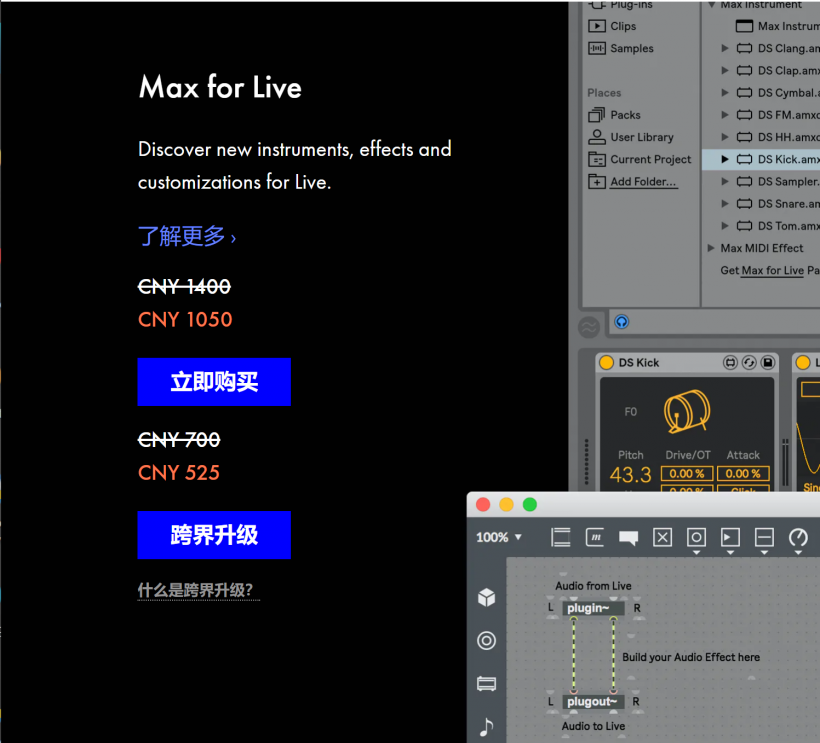Click the music note icon in Max sidebar
The height and width of the screenshot is (743, 820).
pyautogui.click(x=486, y=727)
